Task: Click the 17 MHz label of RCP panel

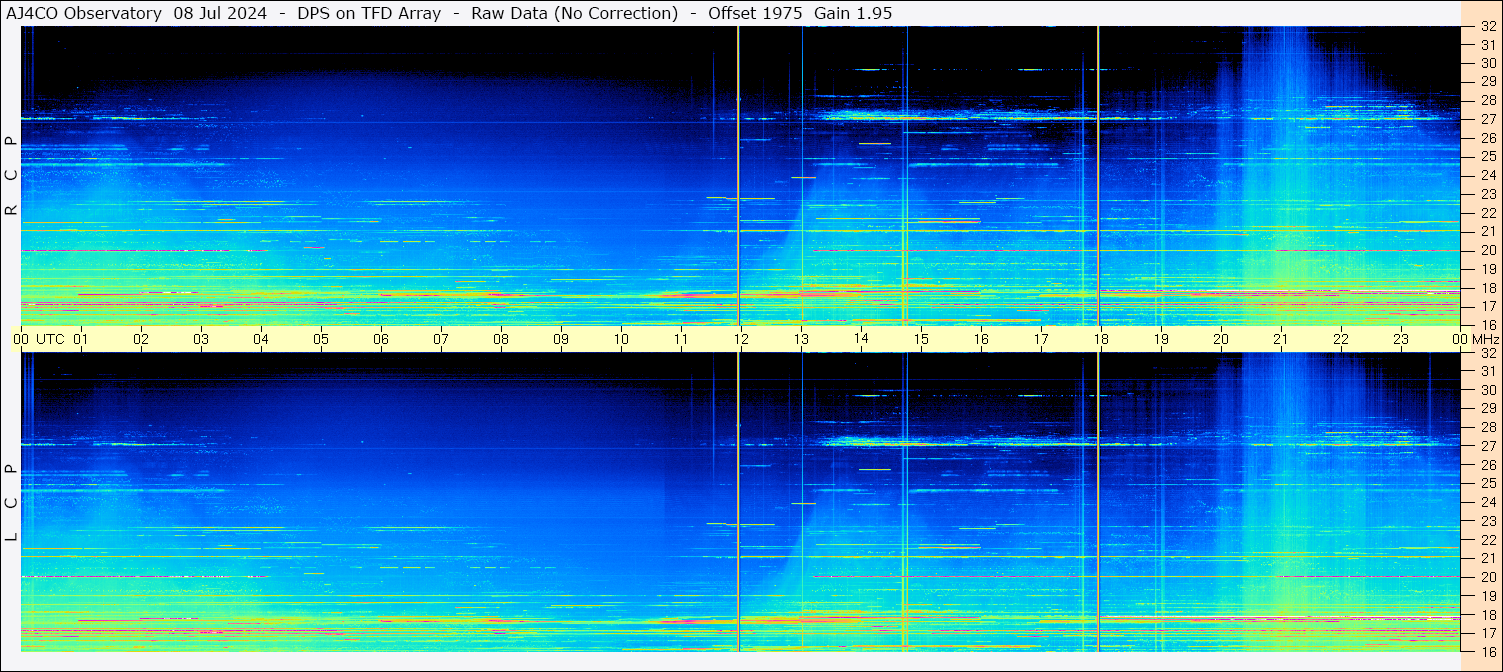Action: pos(1487,306)
